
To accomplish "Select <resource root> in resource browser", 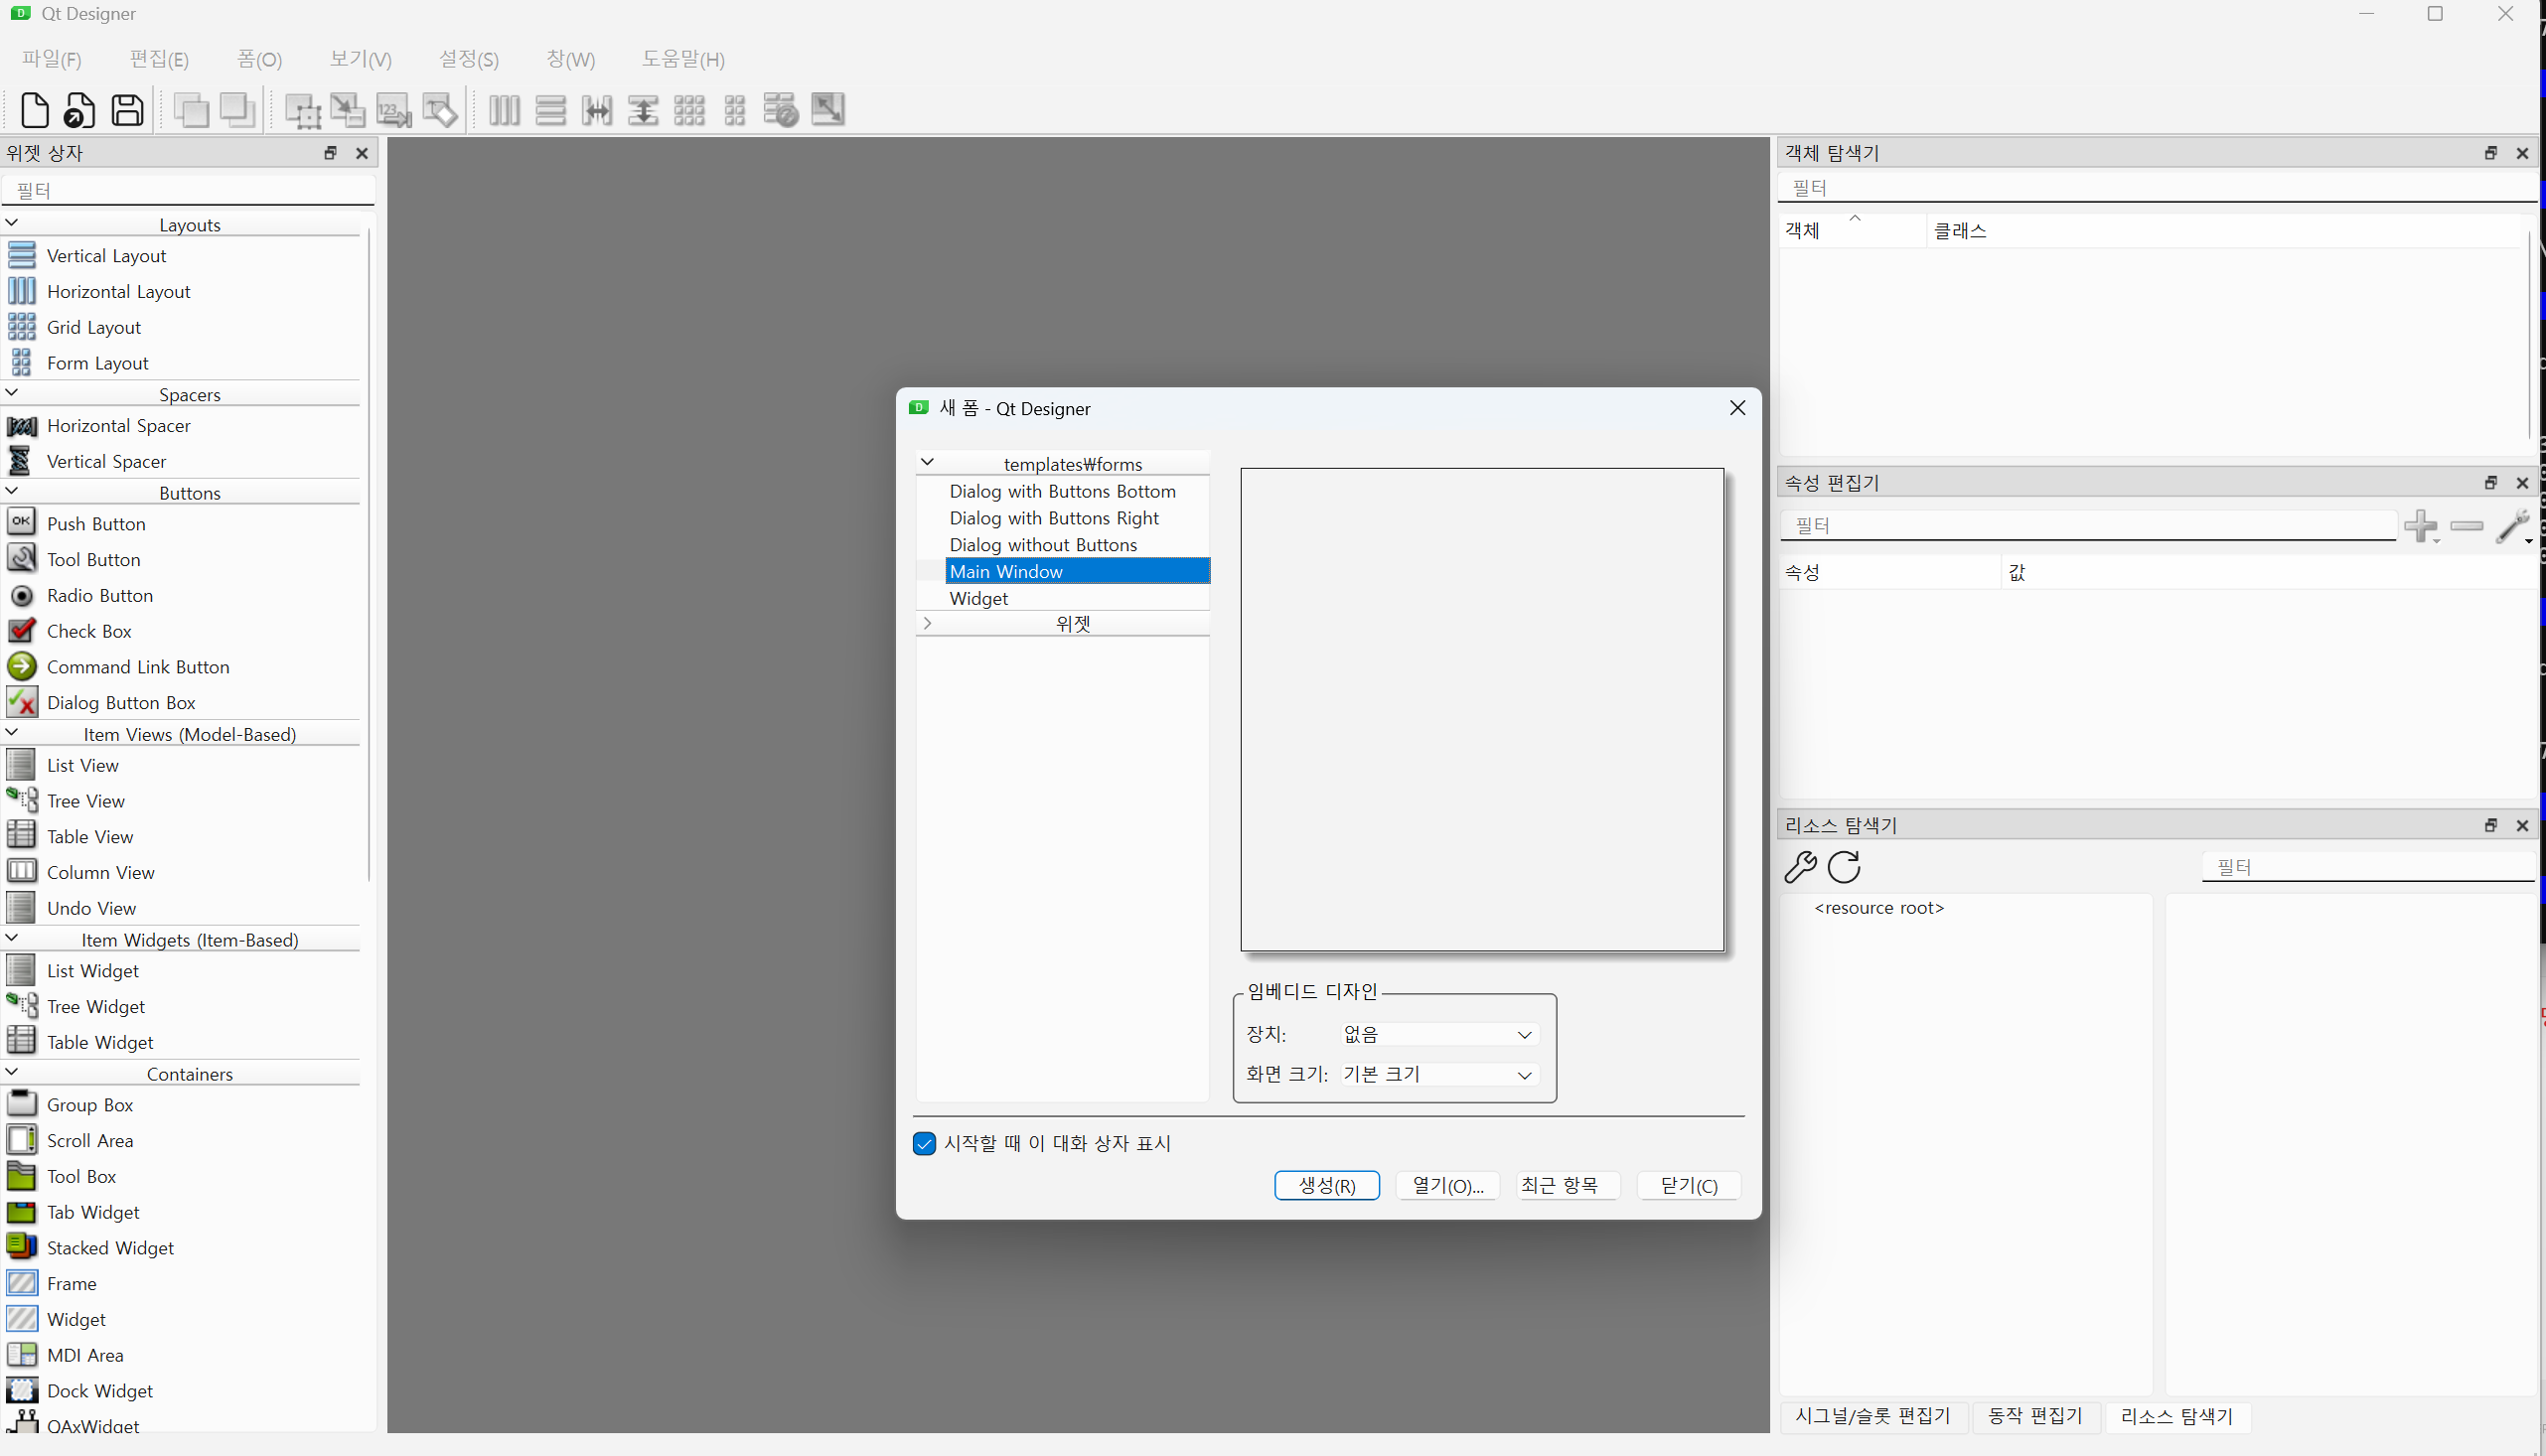I will (x=1879, y=908).
